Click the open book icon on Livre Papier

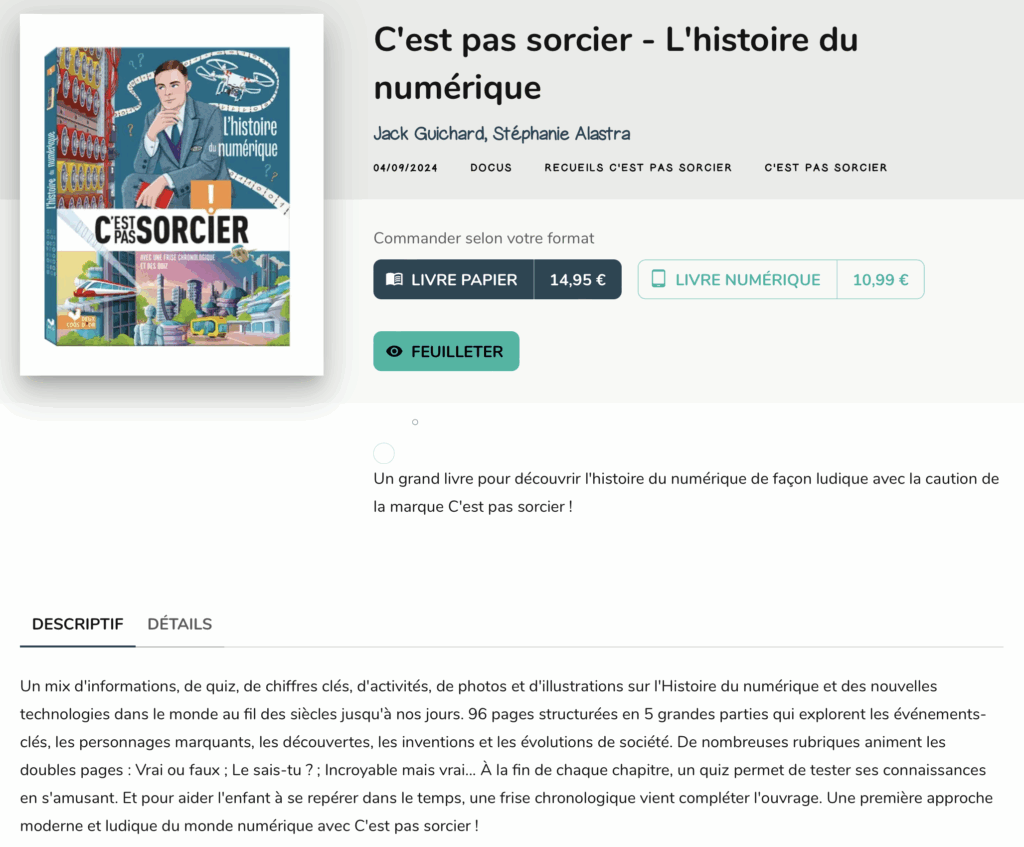tap(394, 280)
